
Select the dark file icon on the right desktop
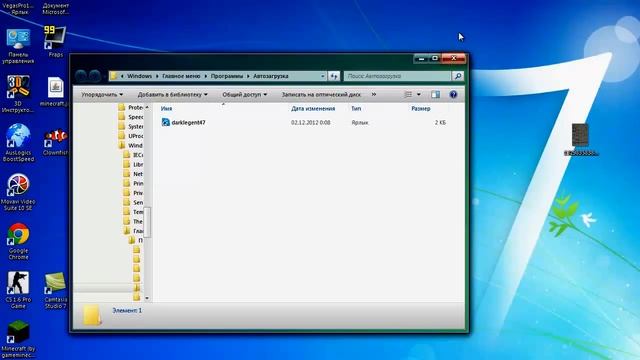click(x=580, y=139)
